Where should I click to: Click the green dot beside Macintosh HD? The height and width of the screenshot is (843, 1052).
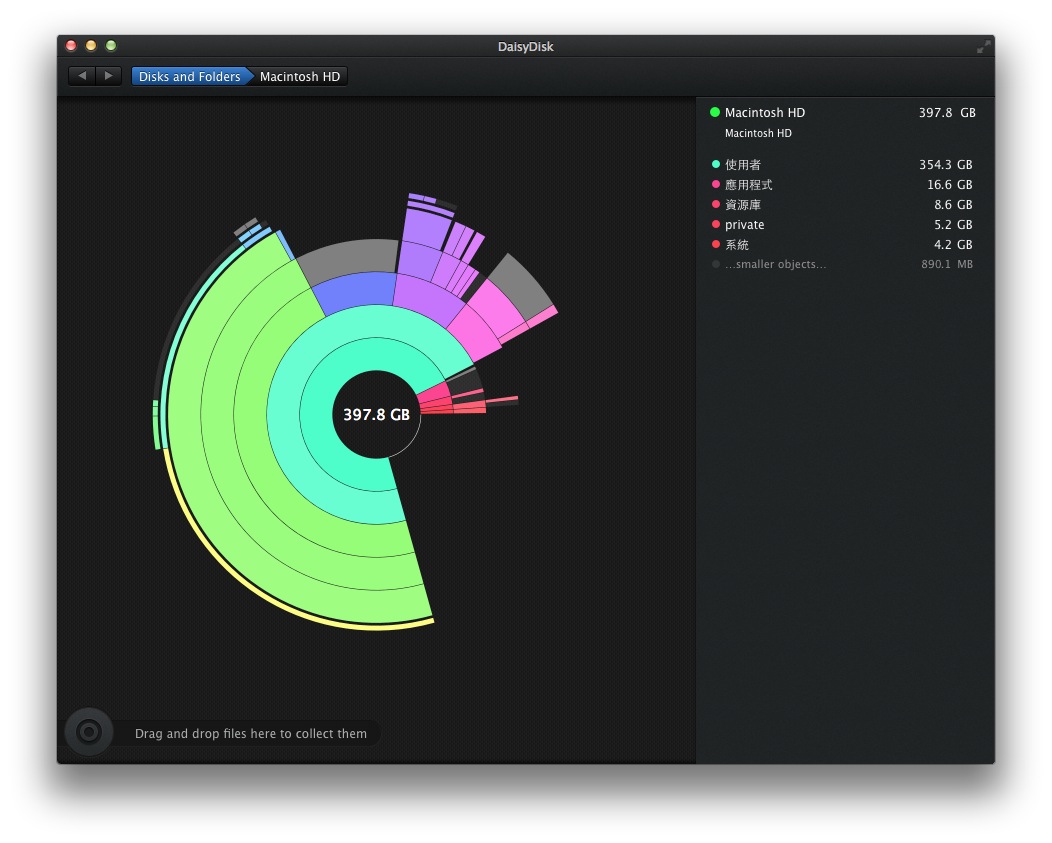pos(715,112)
